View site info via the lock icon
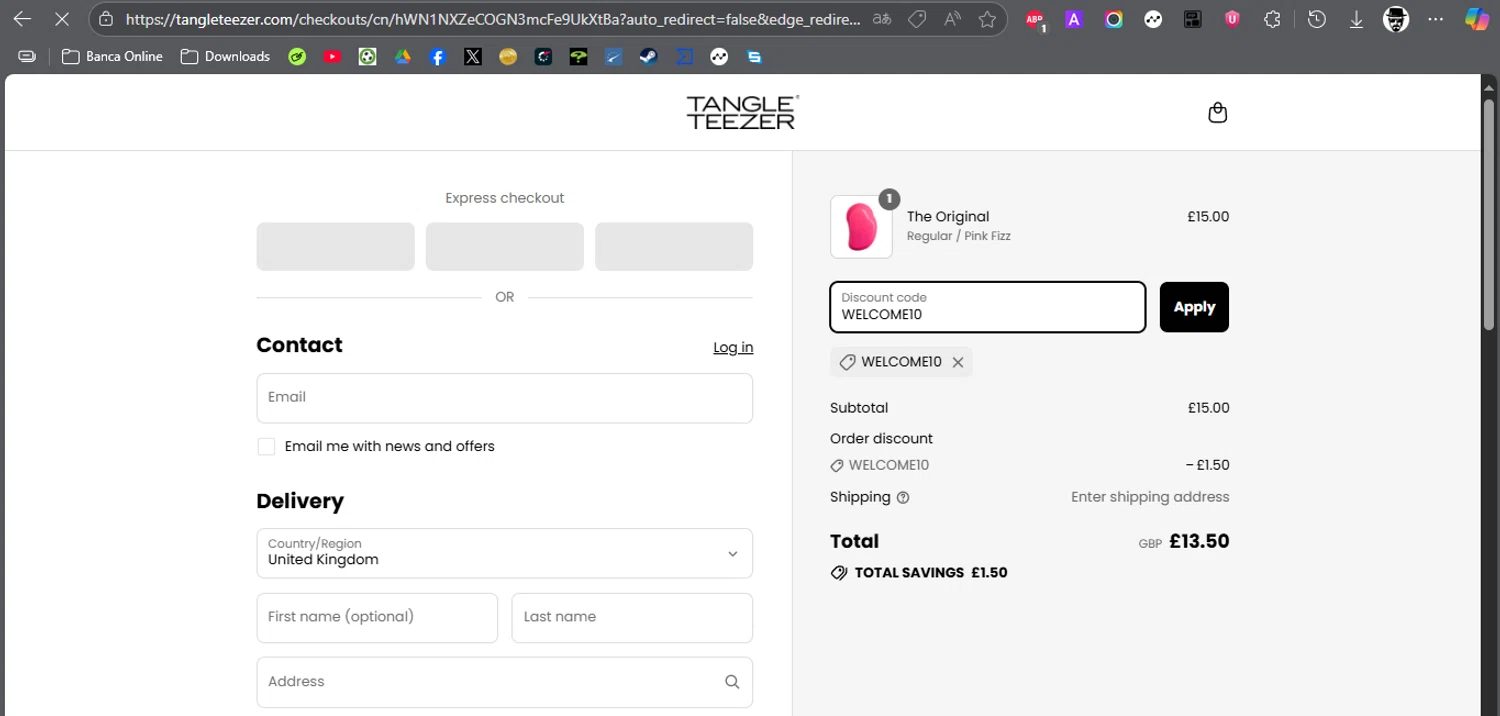Viewport: 1500px width, 716px height. (106, 19)
